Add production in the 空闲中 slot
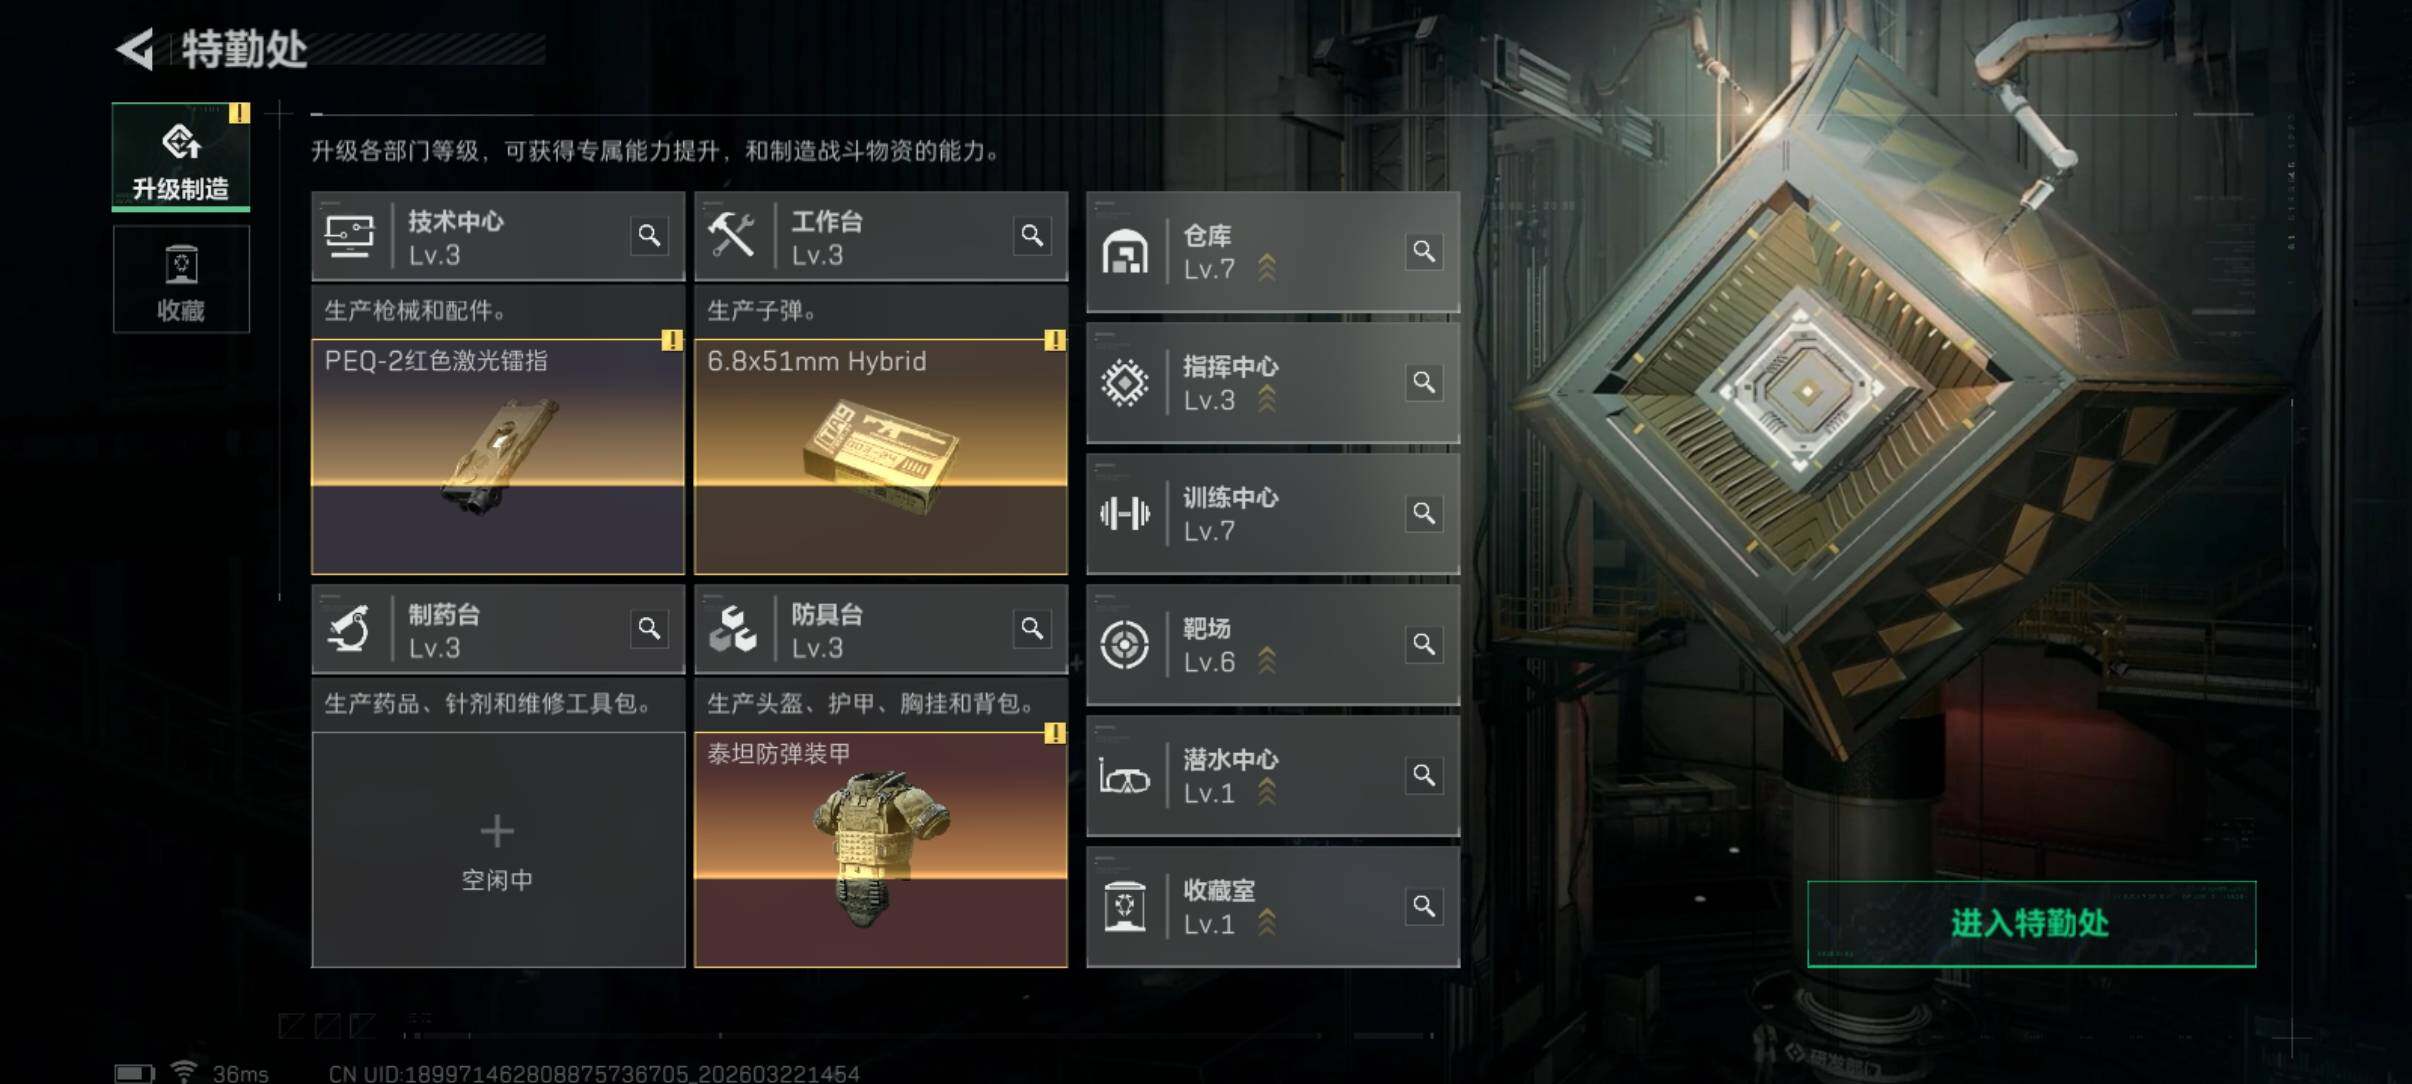2412x1084 pixels. [x=498, y=850]
